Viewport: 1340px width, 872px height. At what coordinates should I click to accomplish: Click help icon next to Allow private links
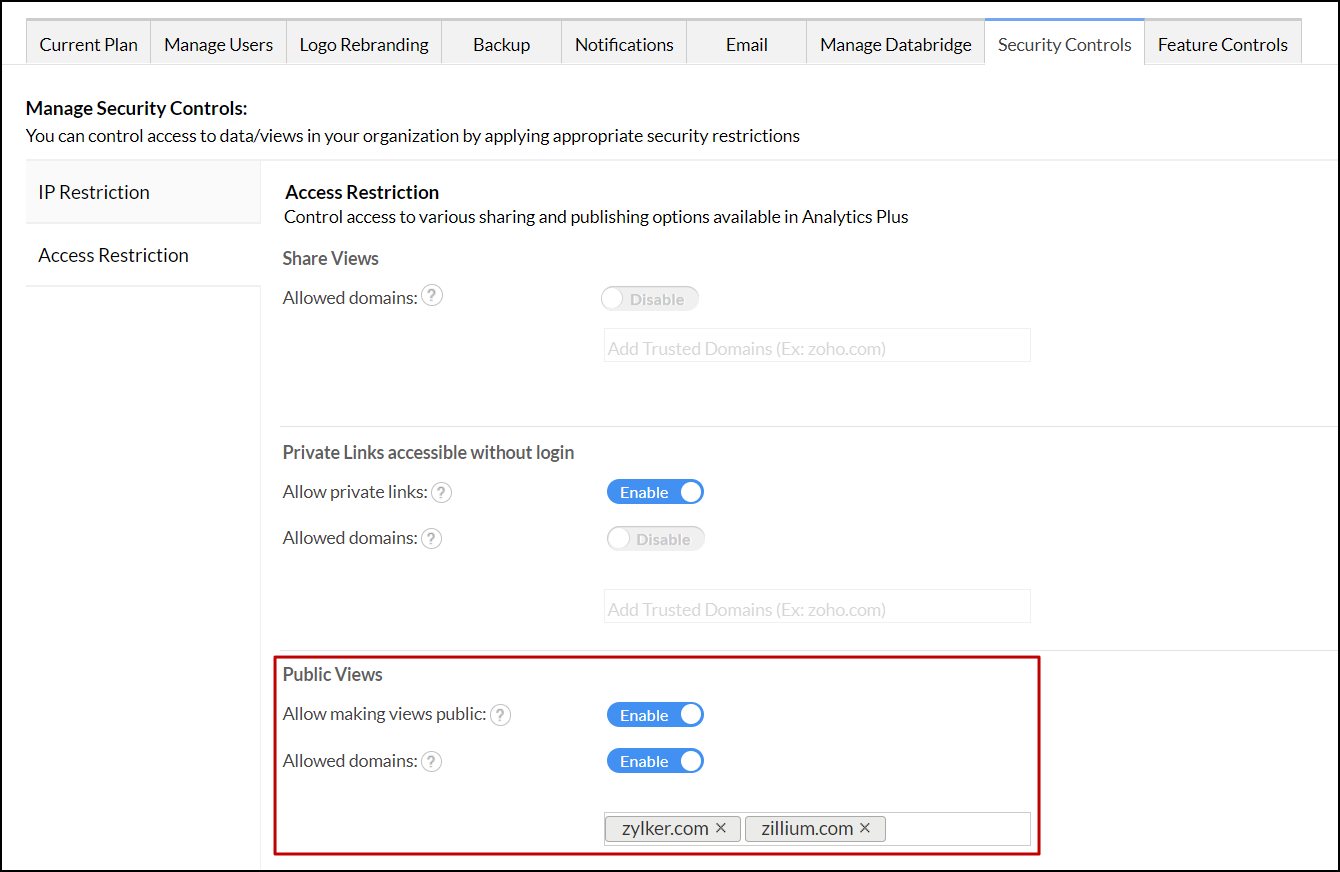pos(441,492)
